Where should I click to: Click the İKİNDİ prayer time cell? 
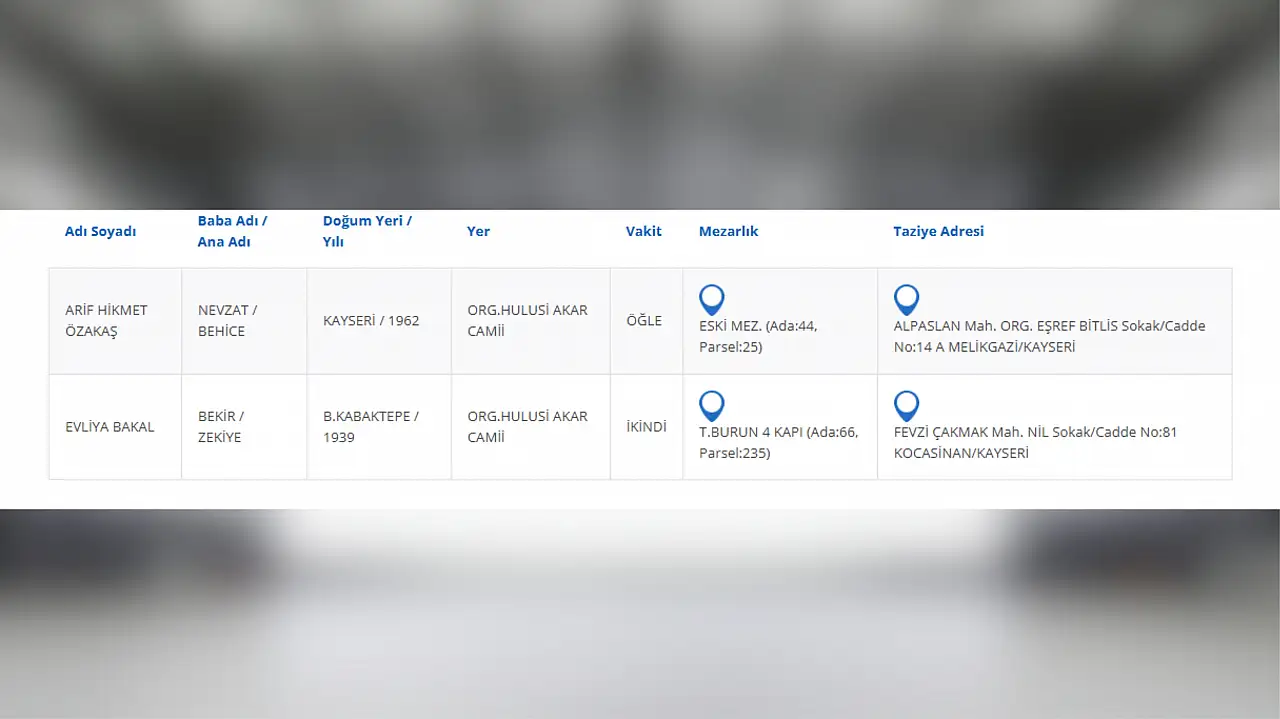pos(646,427)
